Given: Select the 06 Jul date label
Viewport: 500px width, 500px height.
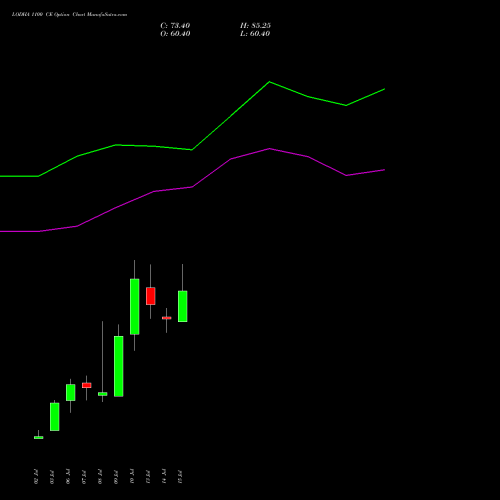Looking at the screenshot, I should point(68,477).
